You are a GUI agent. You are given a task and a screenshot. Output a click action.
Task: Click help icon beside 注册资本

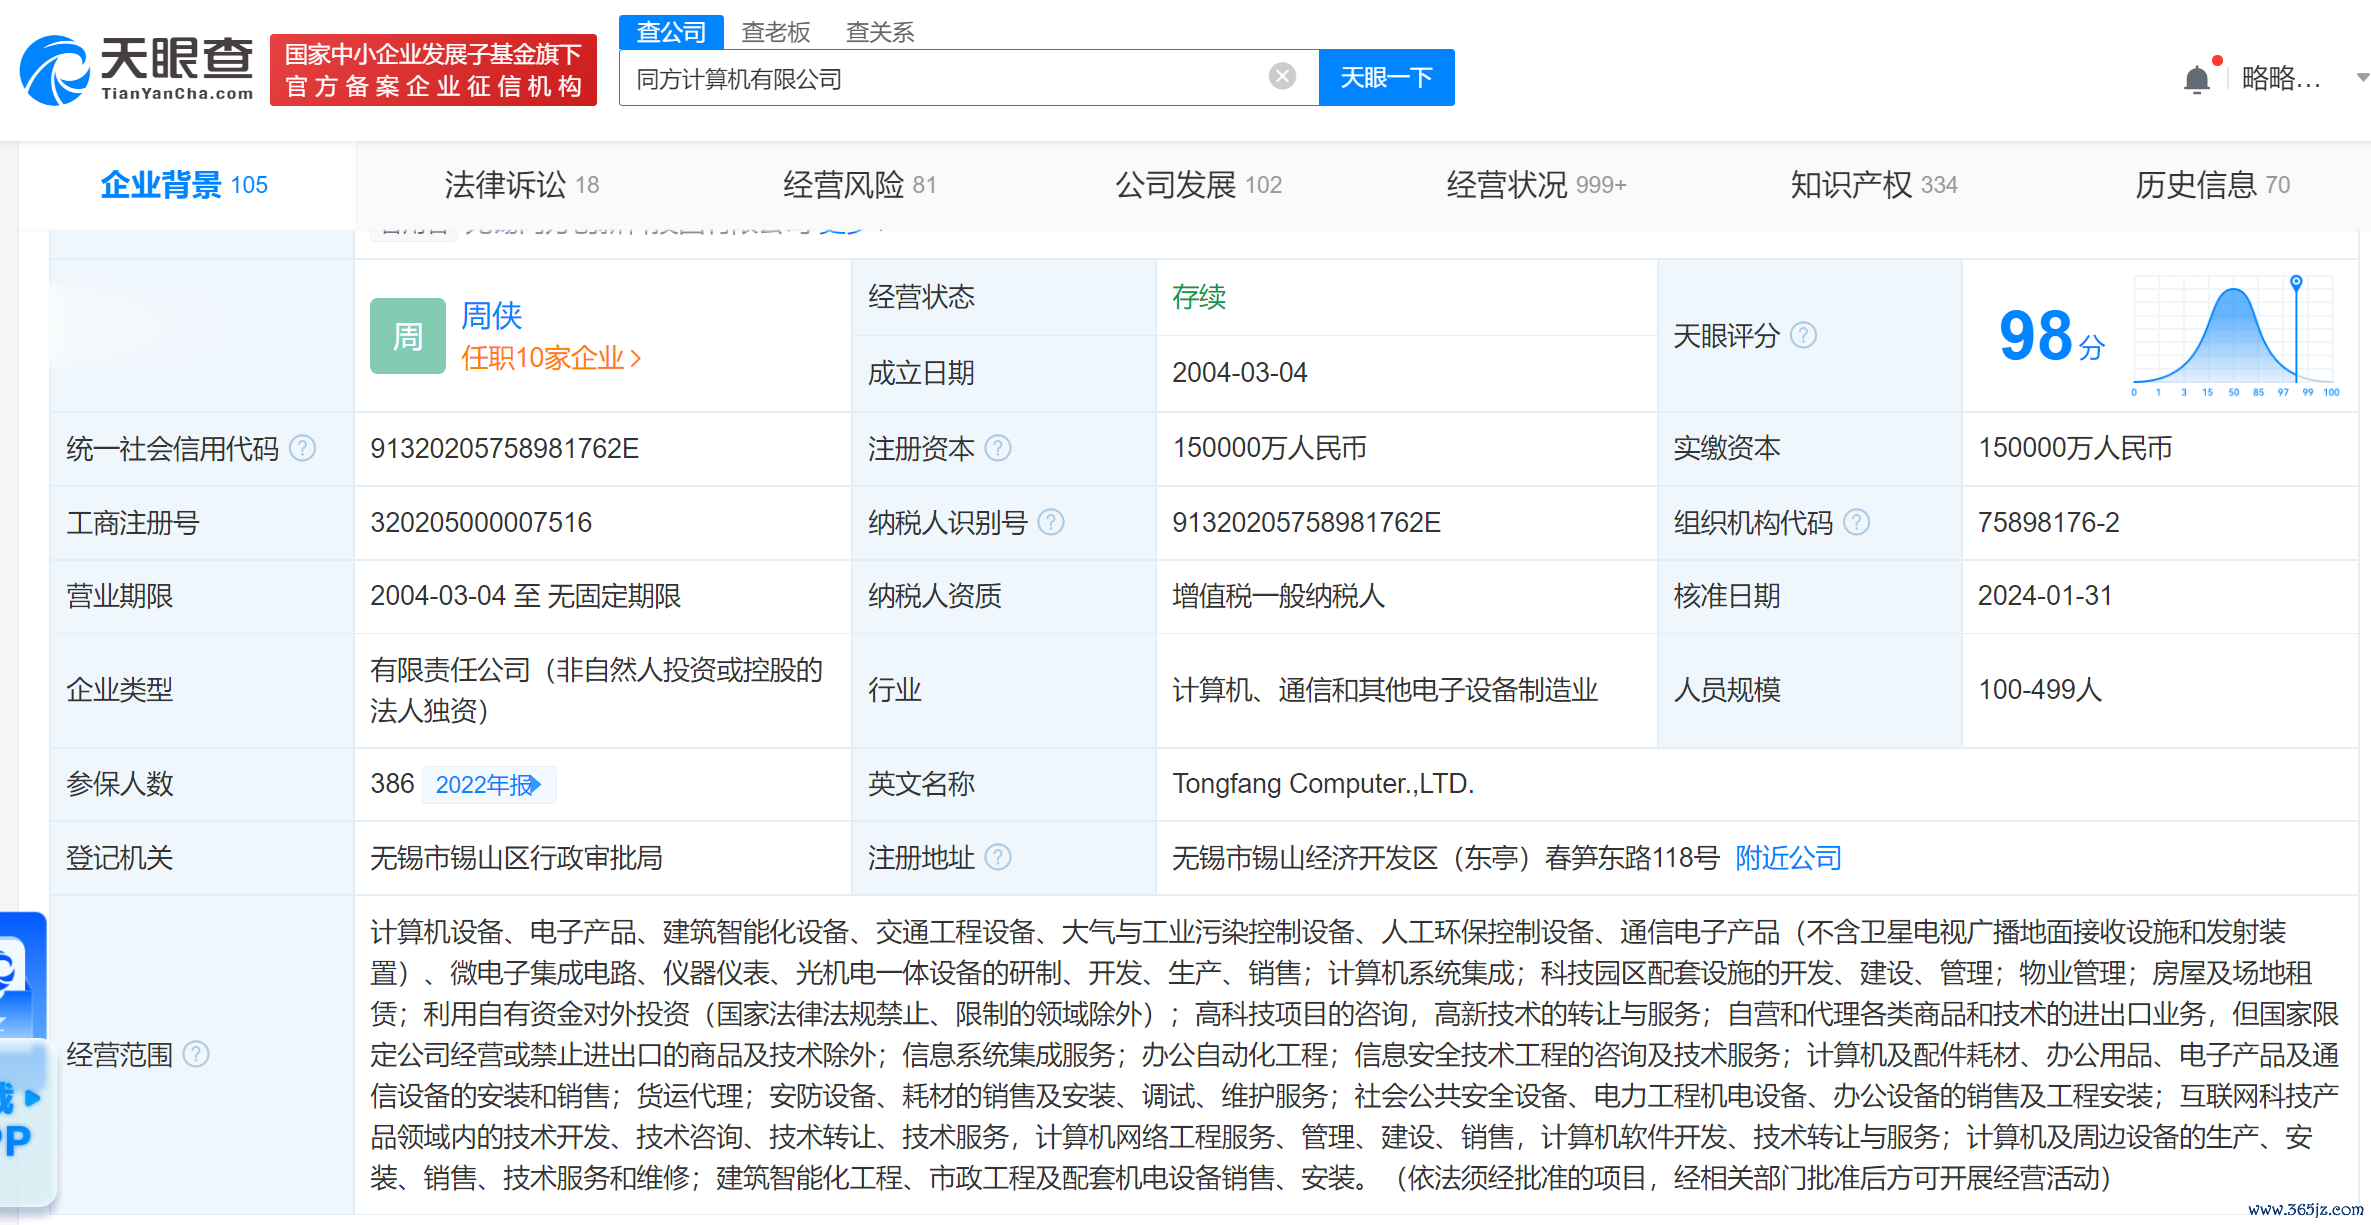[998, 448]
